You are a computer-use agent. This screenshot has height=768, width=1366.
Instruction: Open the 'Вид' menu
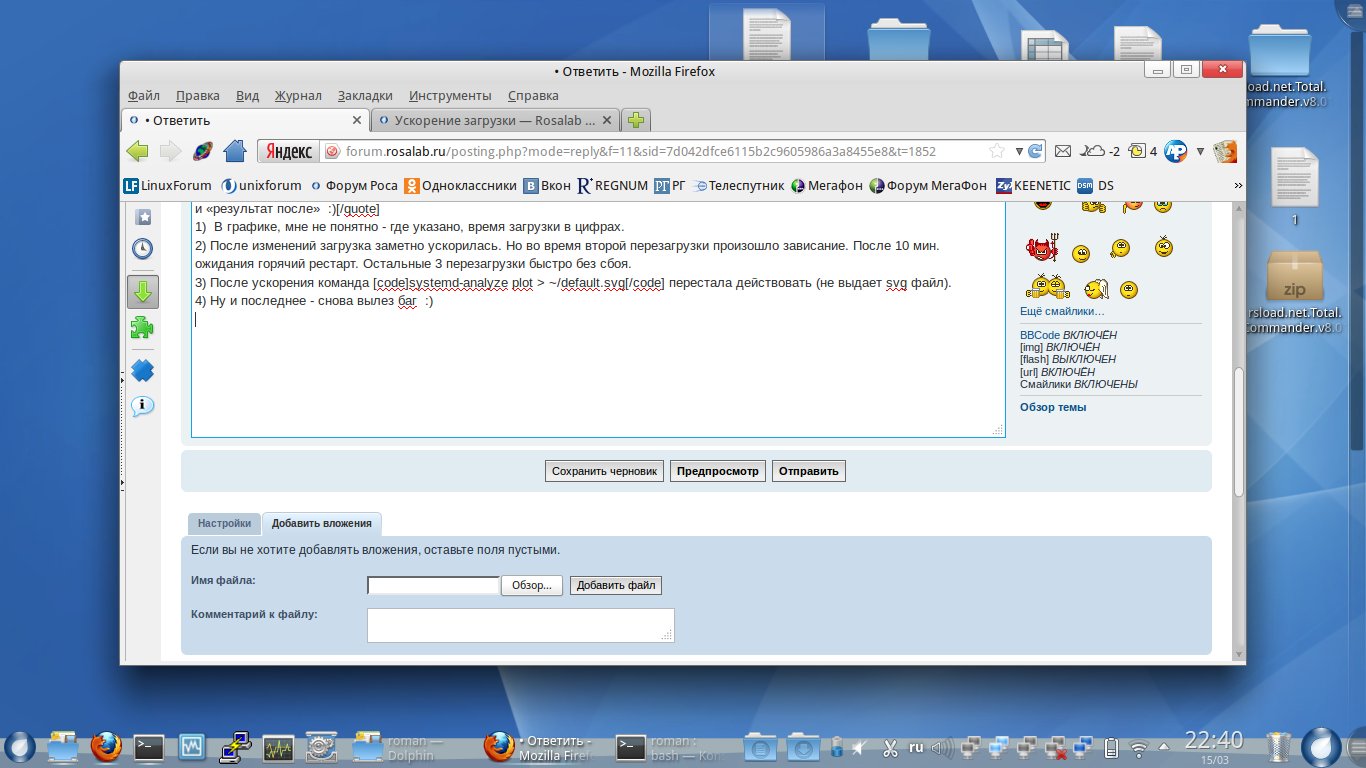[247, 96]
